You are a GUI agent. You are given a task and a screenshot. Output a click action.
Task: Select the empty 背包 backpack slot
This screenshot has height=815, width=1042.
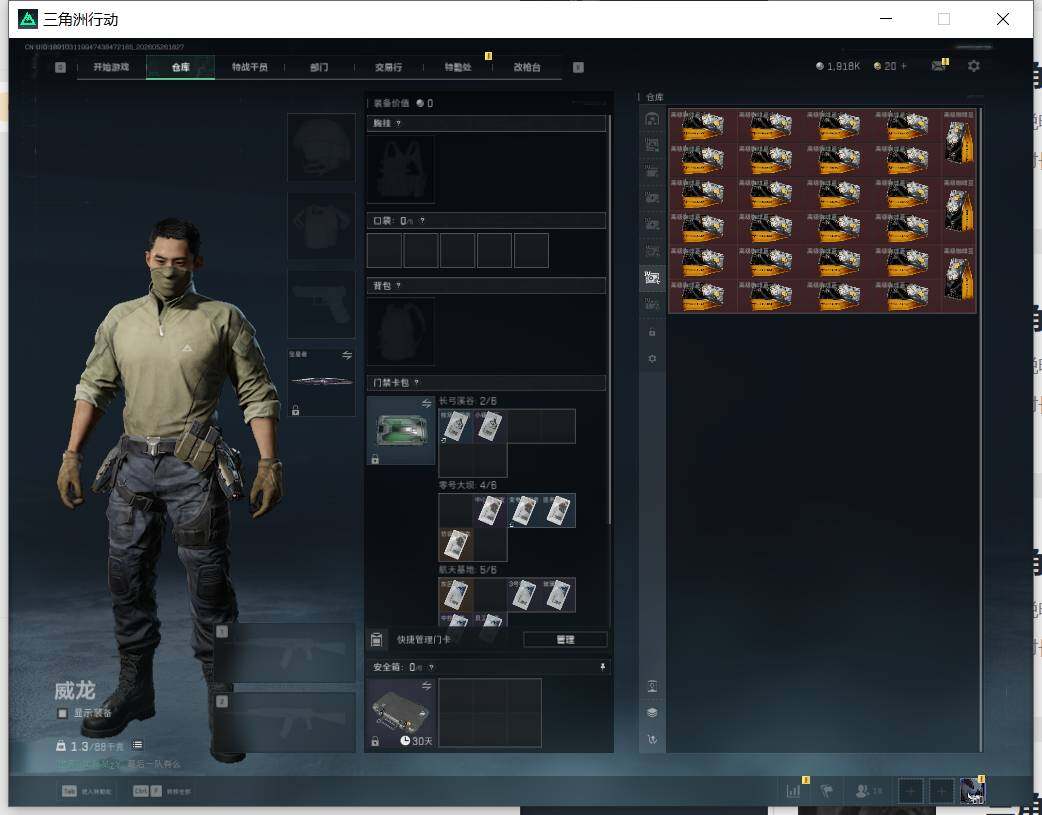pos(401,332)
